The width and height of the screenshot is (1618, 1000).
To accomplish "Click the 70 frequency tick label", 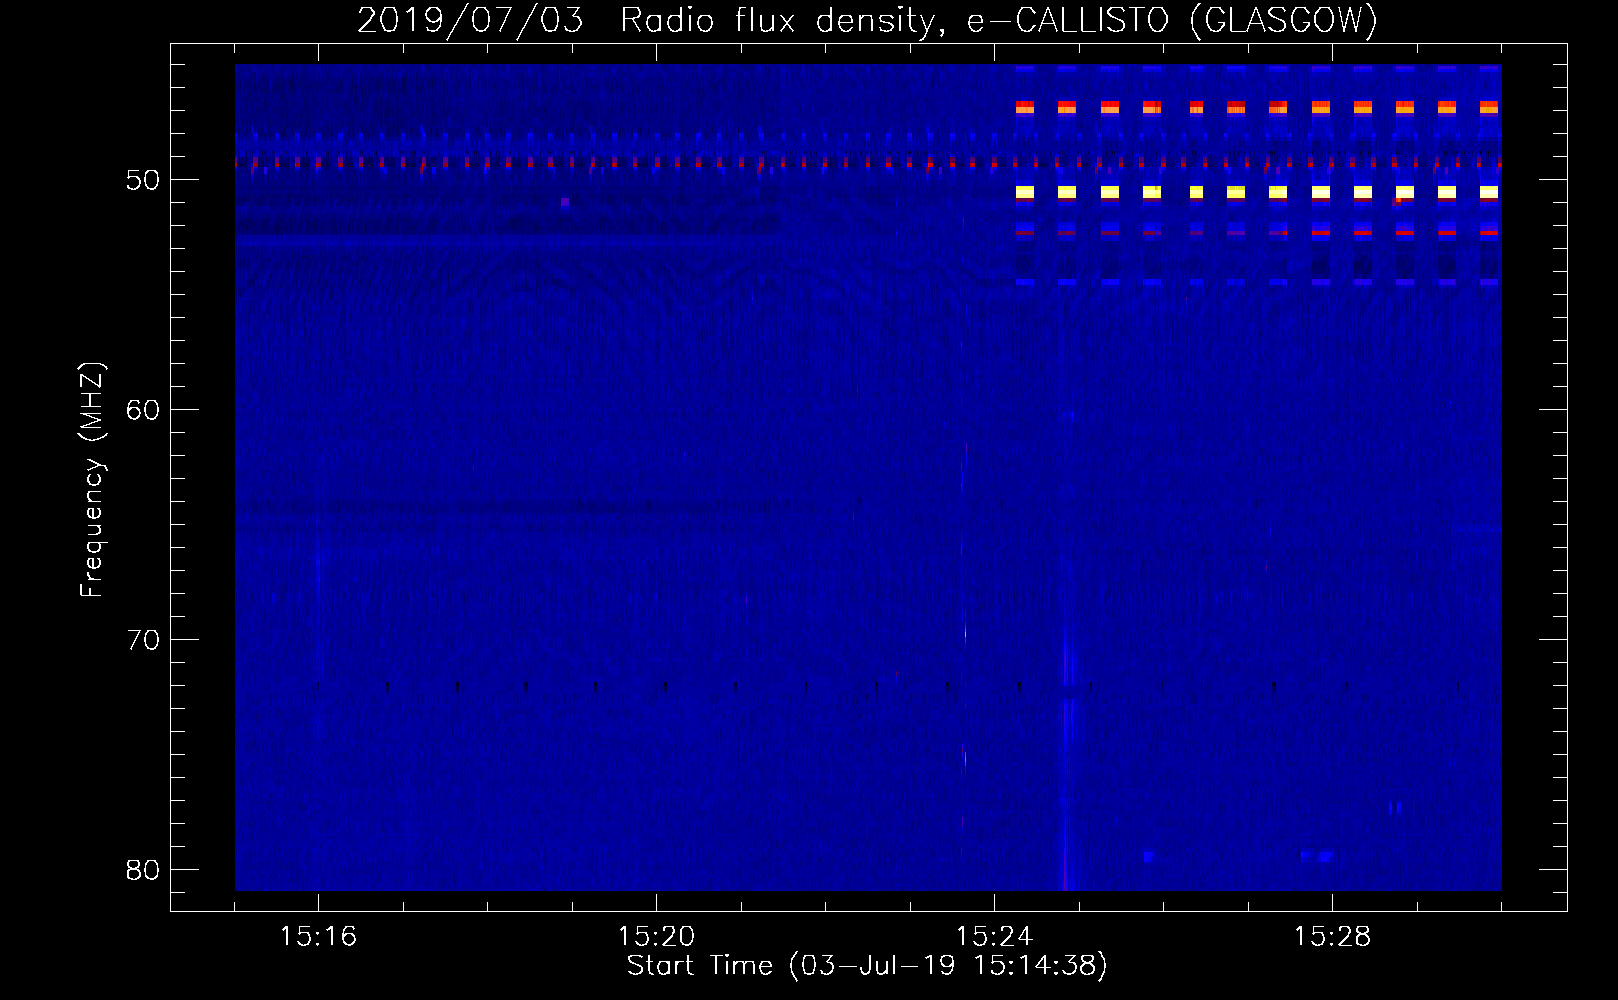I will 143,640.
